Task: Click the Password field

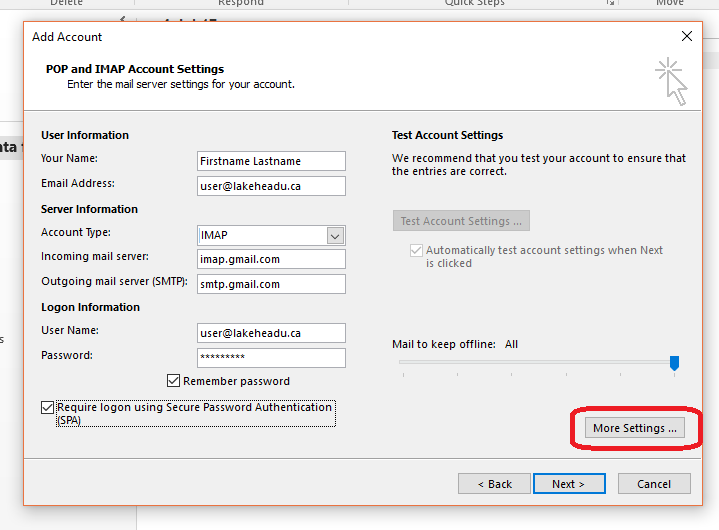Action: coord(271,357)
